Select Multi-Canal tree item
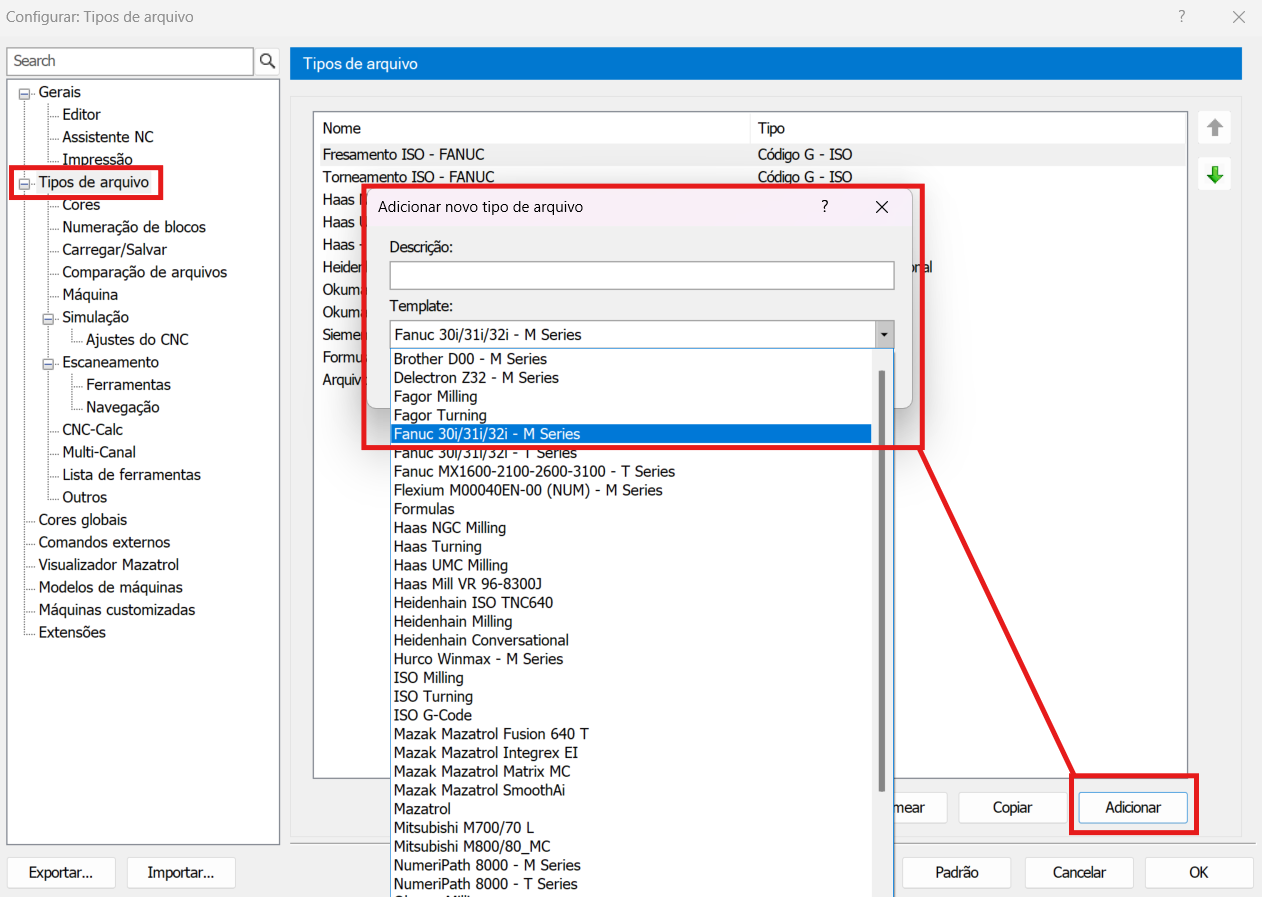1262x897 pixels. click(100, 452)
